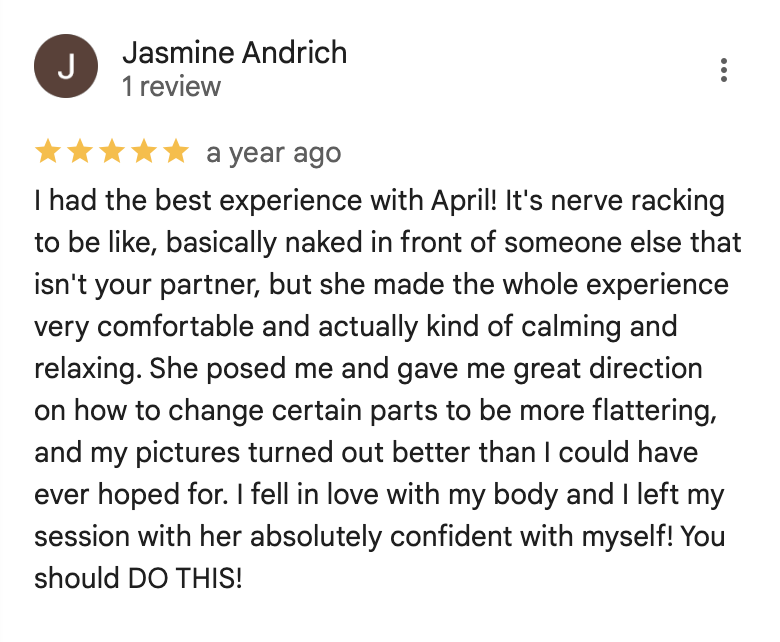Click the second yellow rating star
This screenshot has width=780, height=642.
[x=80, y=151]
